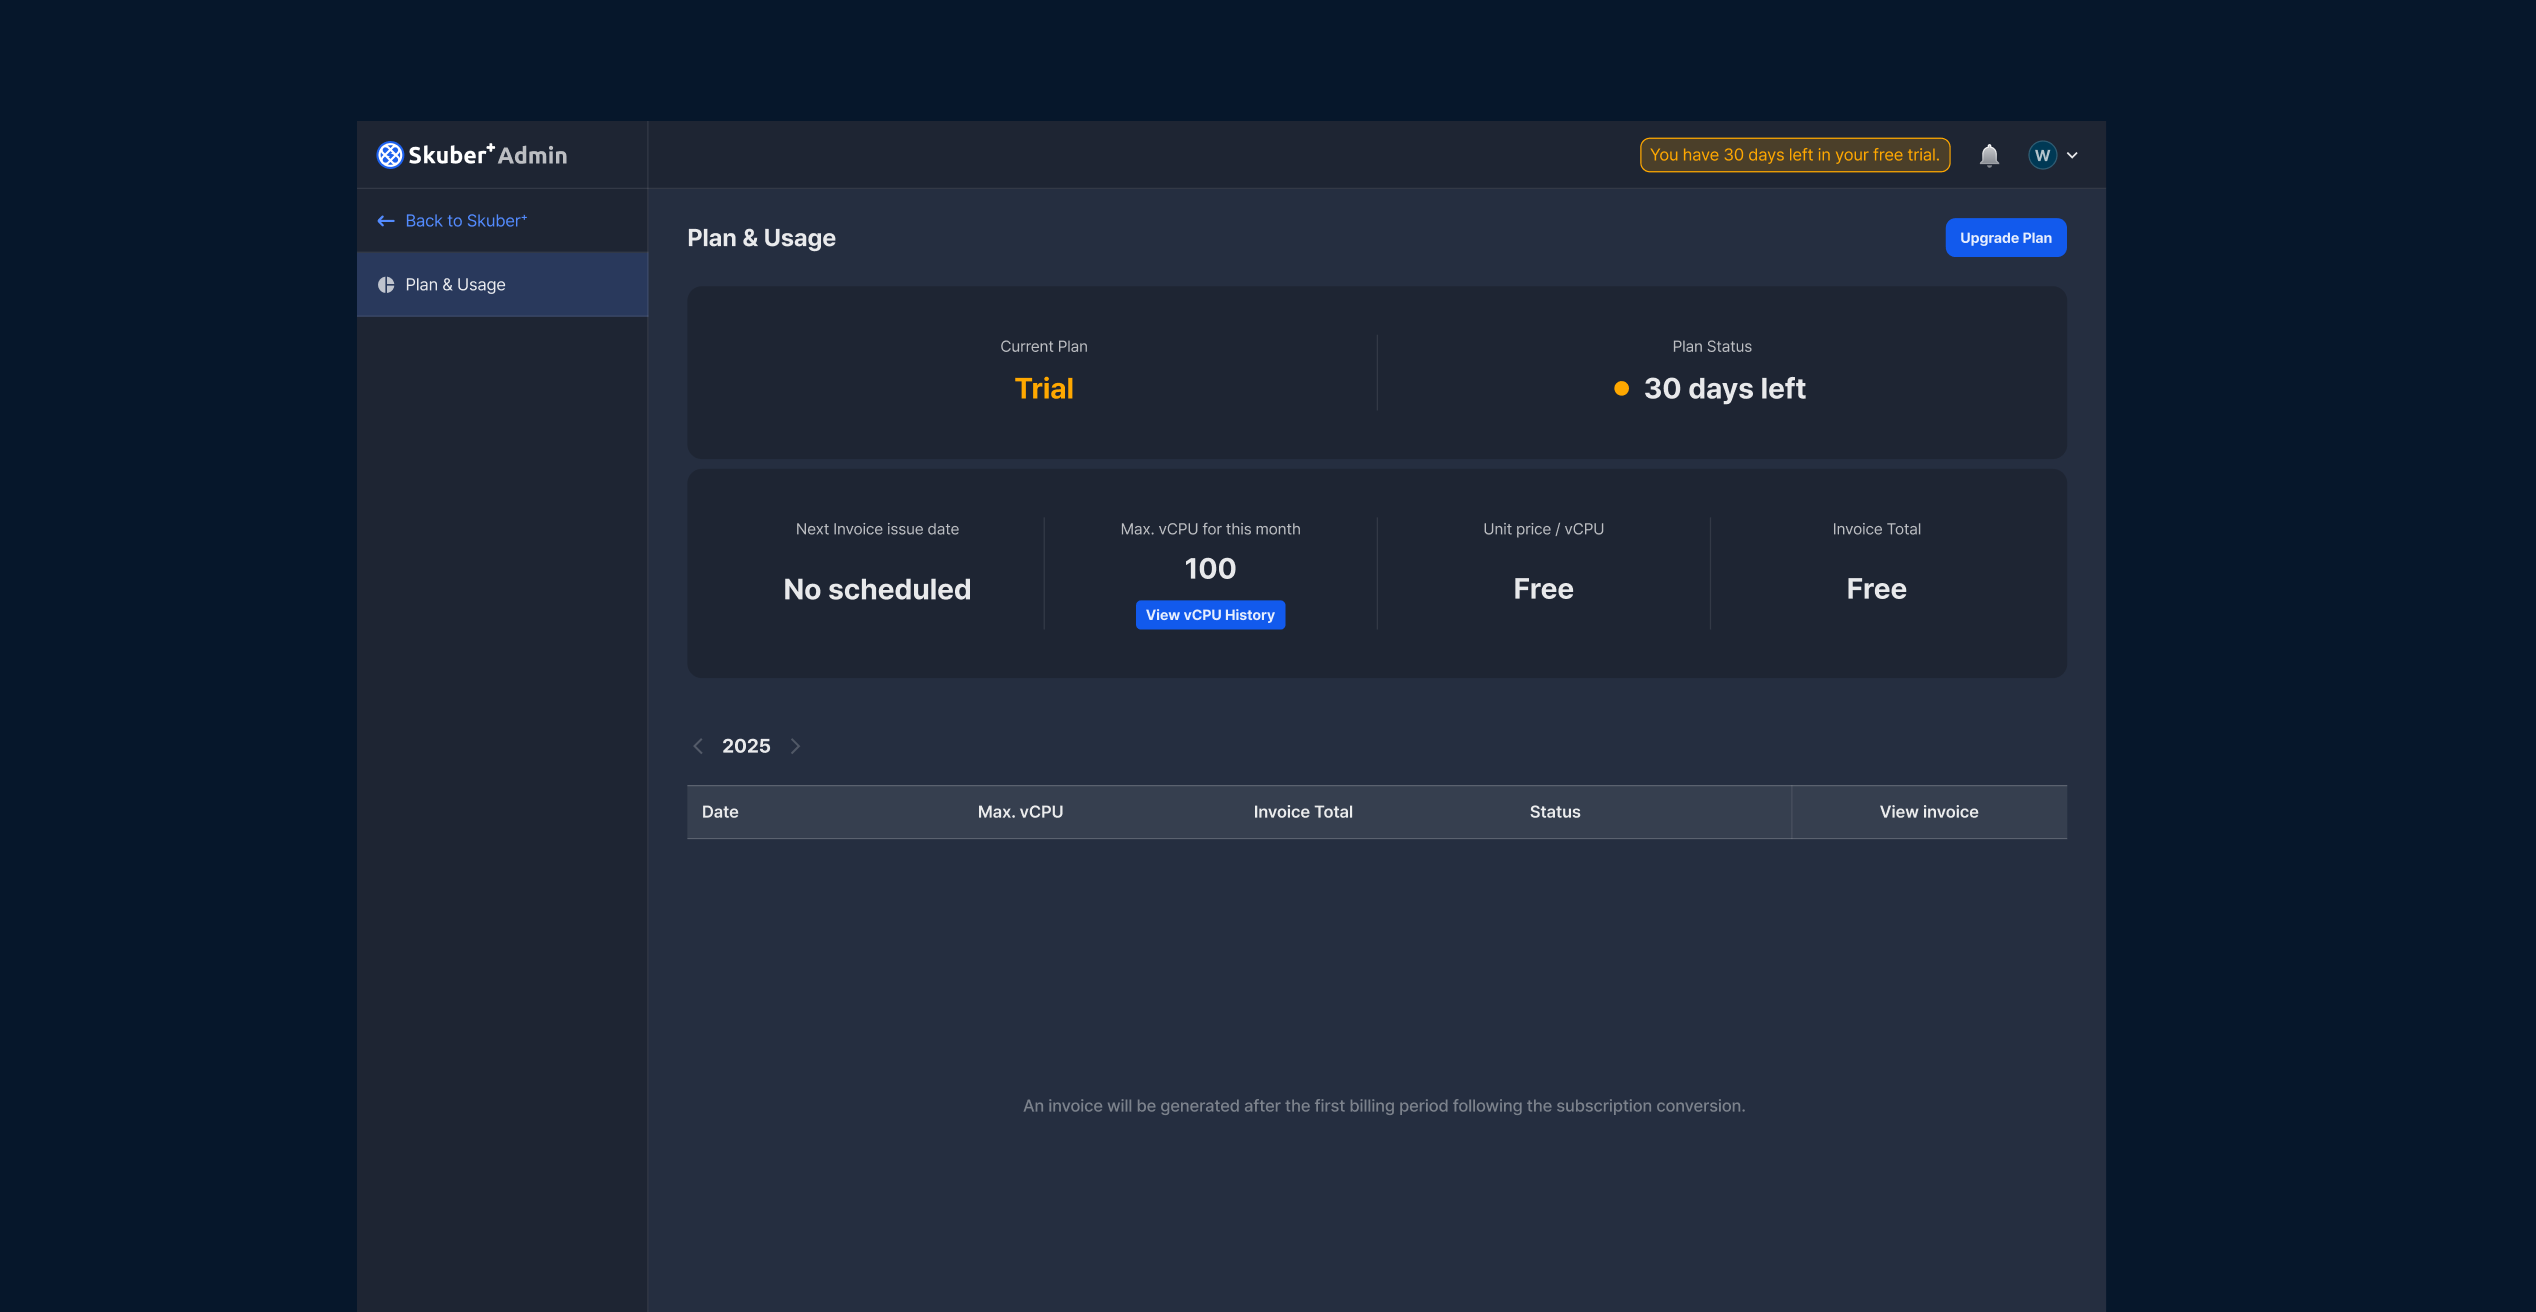Select Plan & Usage sidebar item
2536x1312 pixels.
(x=502, y=285)
